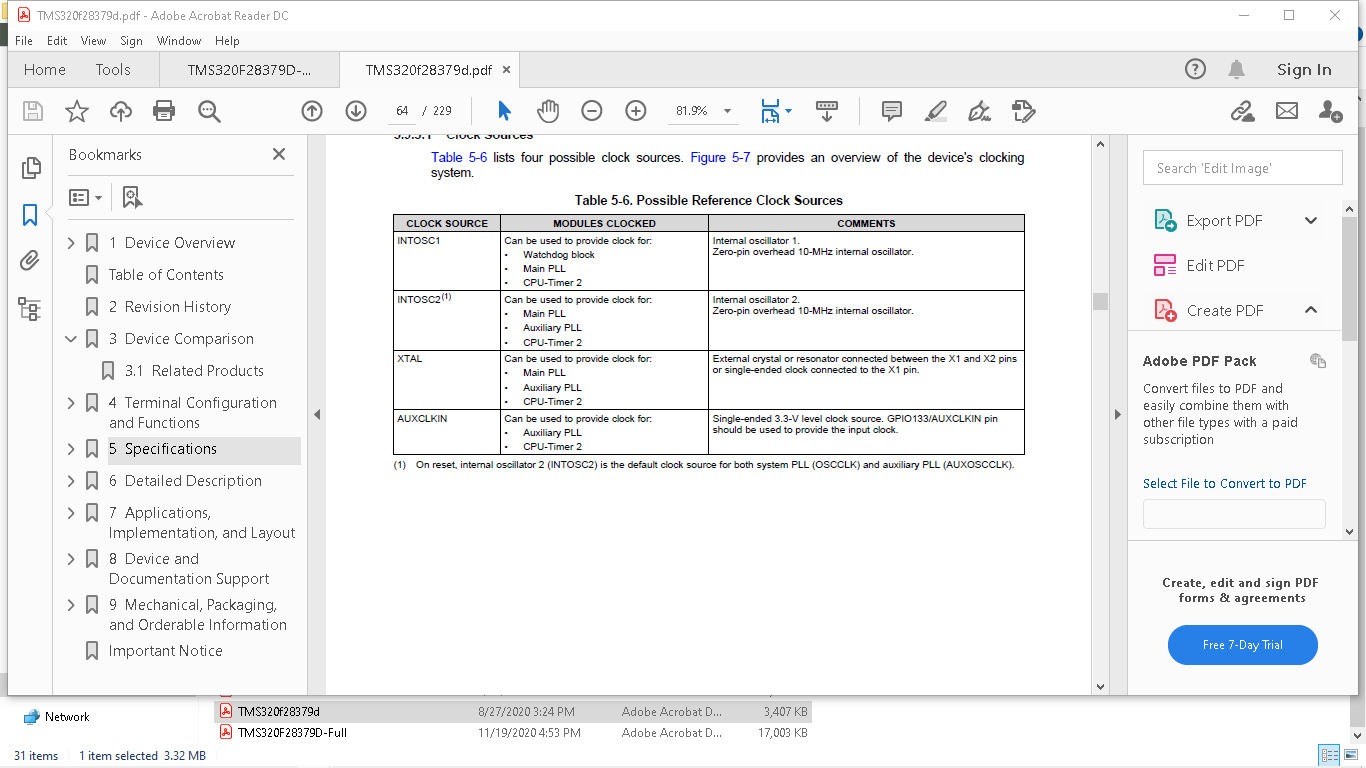This screenshot has height=768, width=1366.
Task: Expand the Export PDF section
Action: 1311,221
